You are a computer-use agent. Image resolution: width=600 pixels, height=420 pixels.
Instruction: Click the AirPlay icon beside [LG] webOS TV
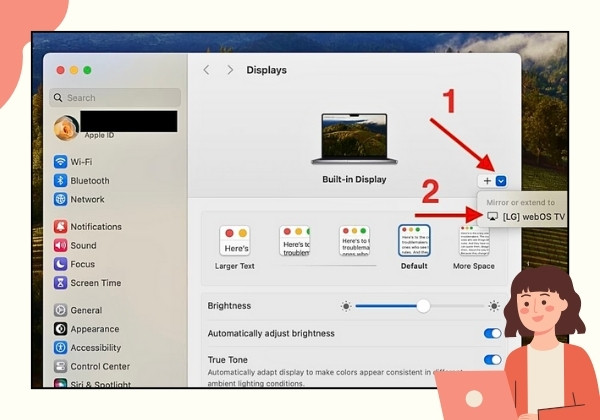(492, 217)
